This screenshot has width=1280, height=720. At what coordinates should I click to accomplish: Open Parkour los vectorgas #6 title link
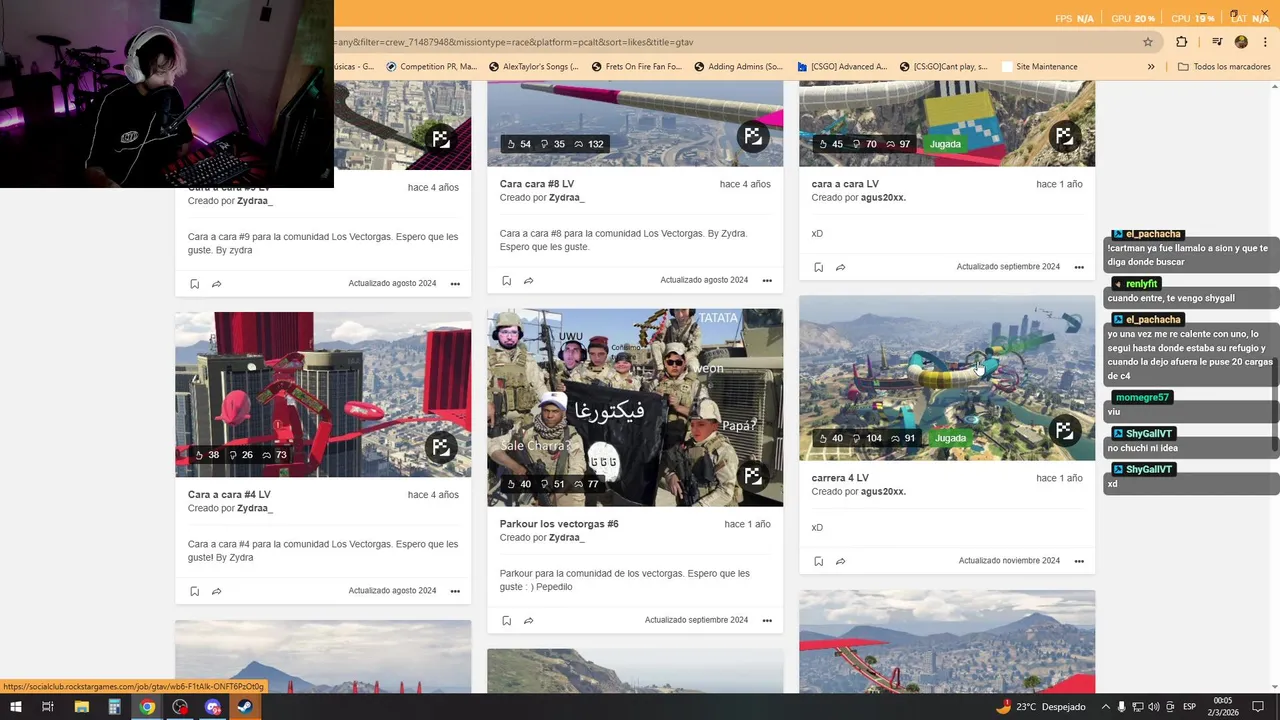click(559, 524)
